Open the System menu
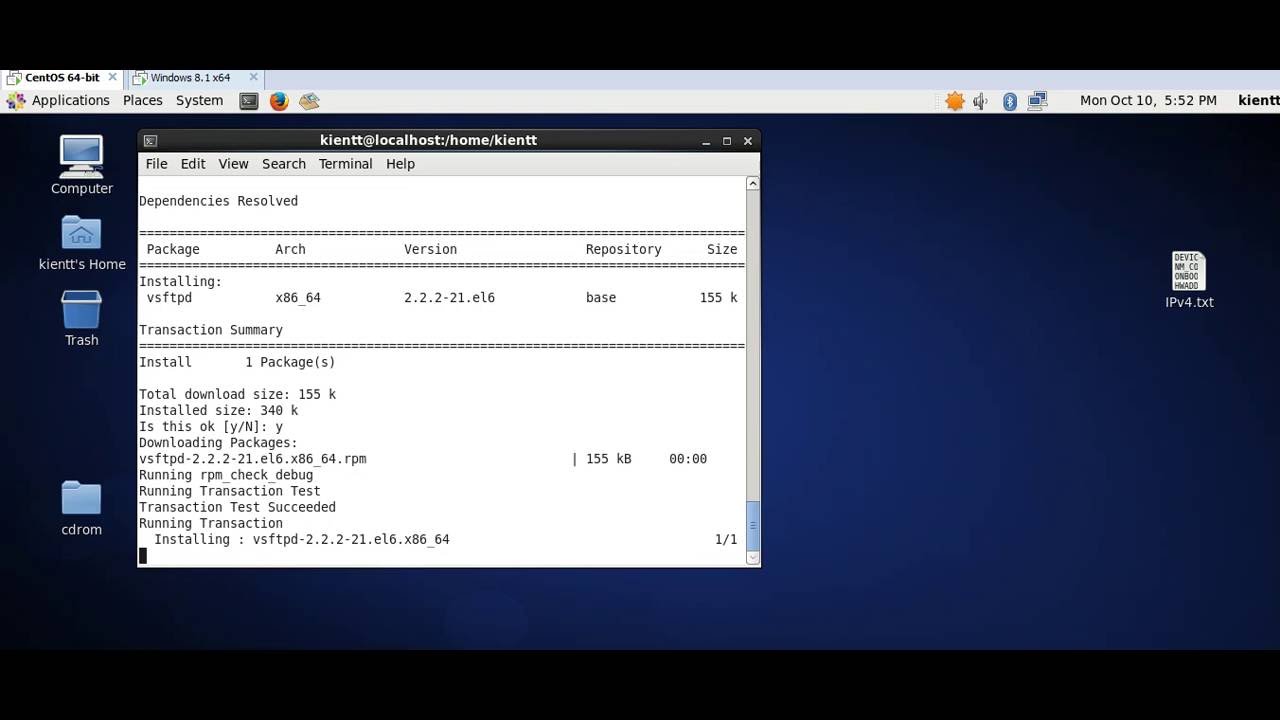1280x720 pixels. pos(199,101)
